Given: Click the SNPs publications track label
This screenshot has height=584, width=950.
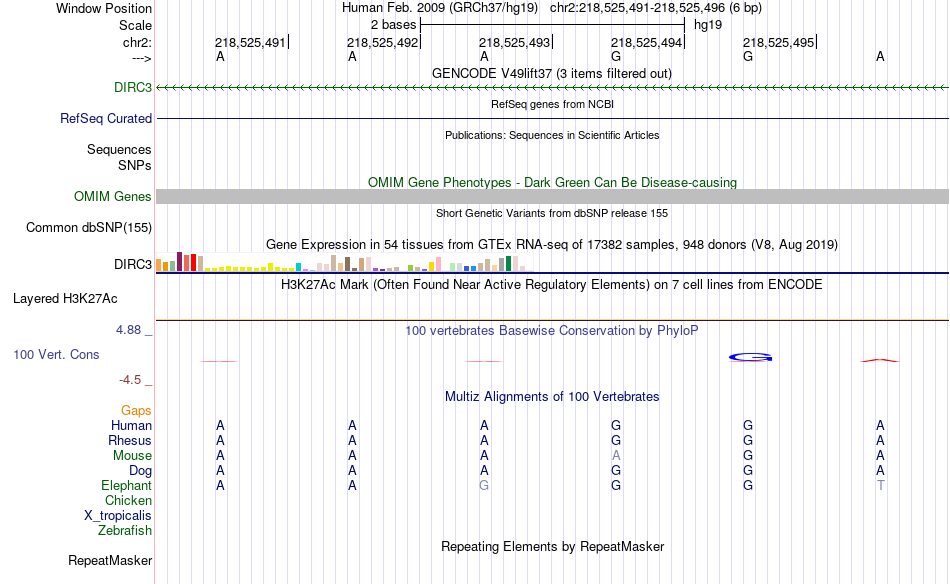Looking at the screenshot, I should [x=135, y=165].
